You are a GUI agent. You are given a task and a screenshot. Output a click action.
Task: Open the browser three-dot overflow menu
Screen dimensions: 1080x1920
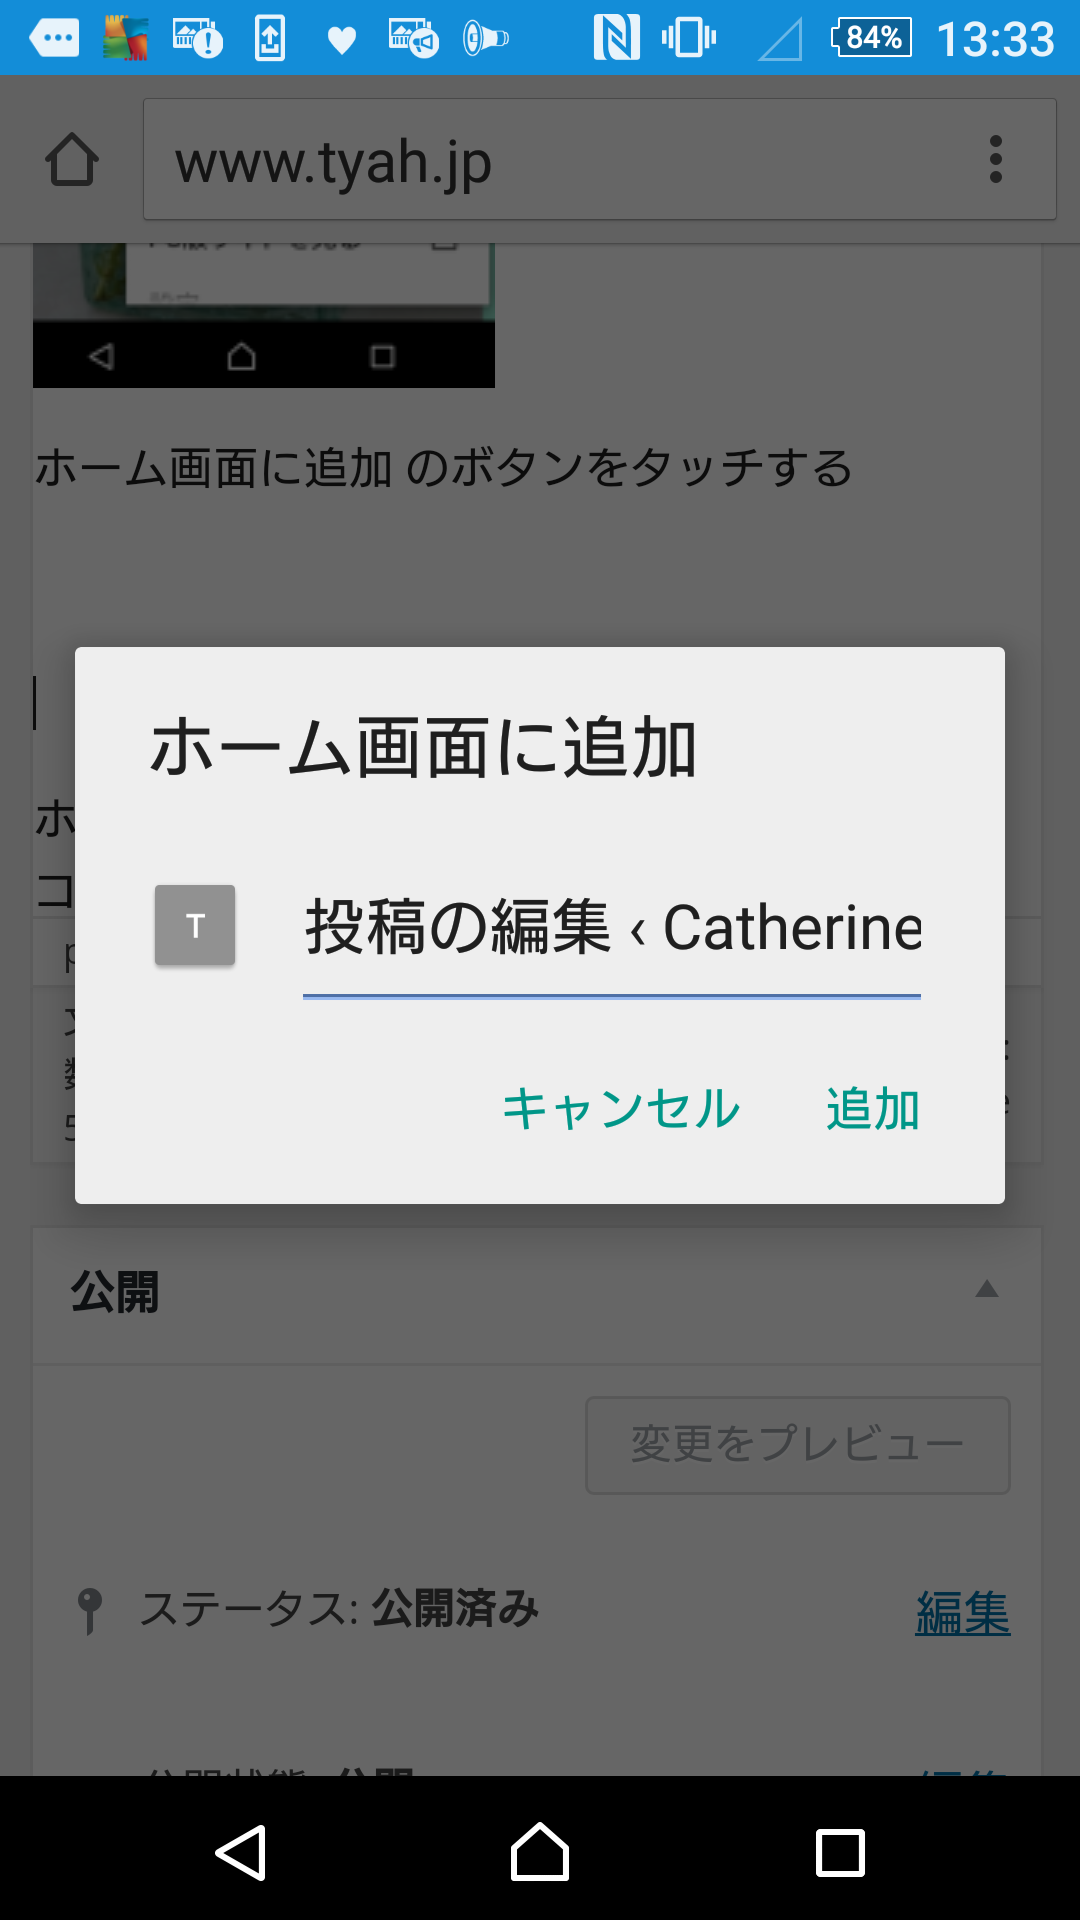[995, 160]
